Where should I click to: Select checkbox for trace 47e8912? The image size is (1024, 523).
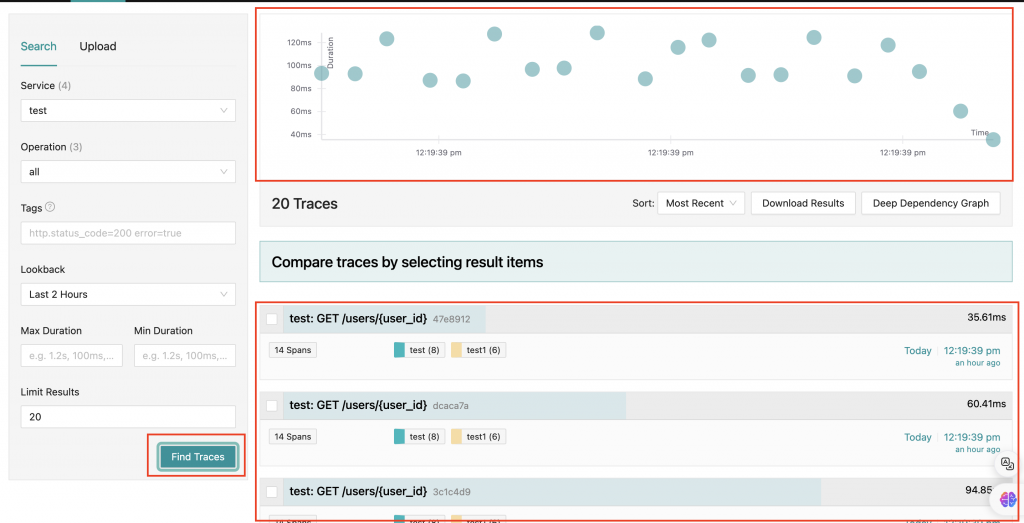(x=272, y=319)
